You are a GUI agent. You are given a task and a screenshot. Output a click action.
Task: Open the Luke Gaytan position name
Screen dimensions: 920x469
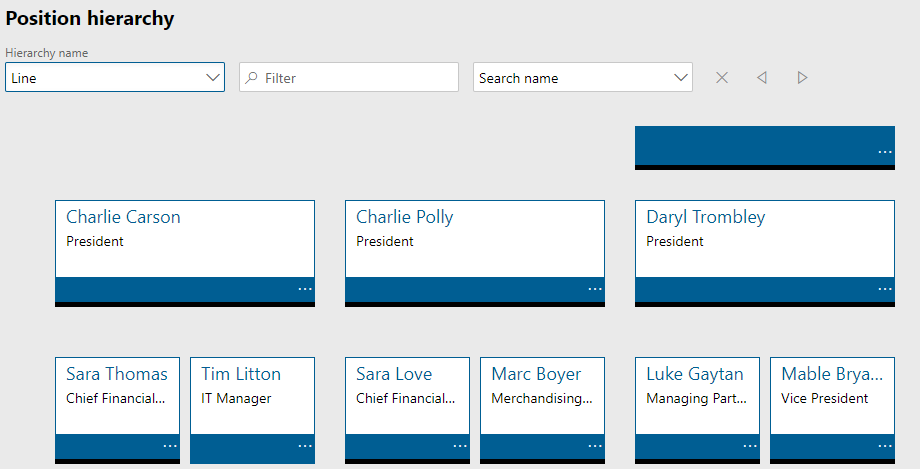[x=695, y=374]
